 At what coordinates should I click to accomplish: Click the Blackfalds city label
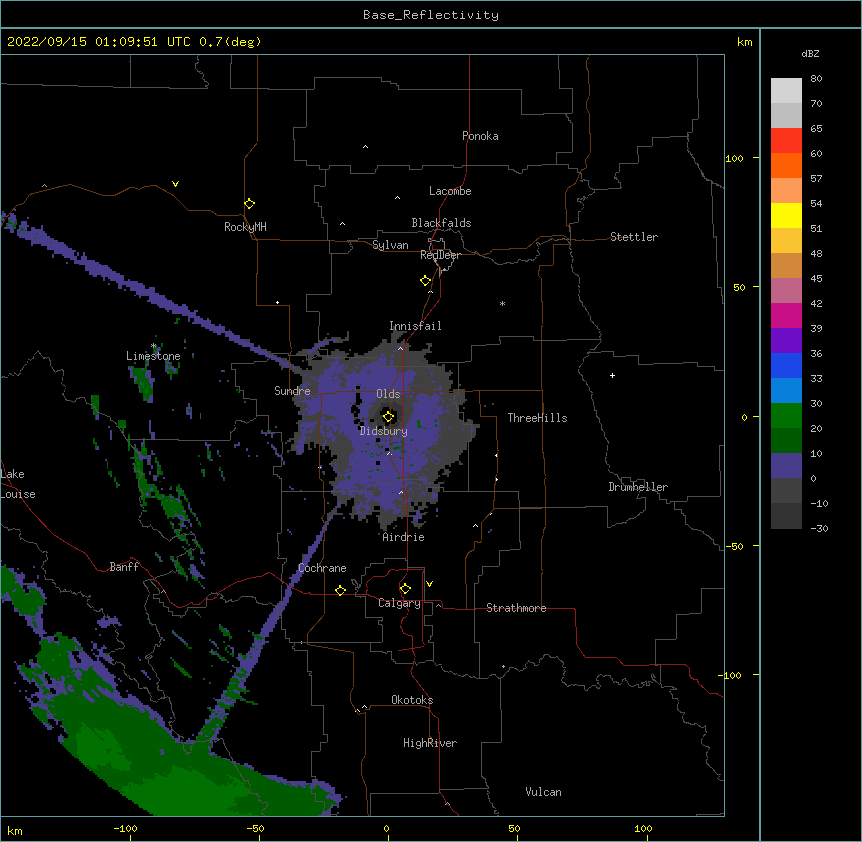tap(441, 223)
